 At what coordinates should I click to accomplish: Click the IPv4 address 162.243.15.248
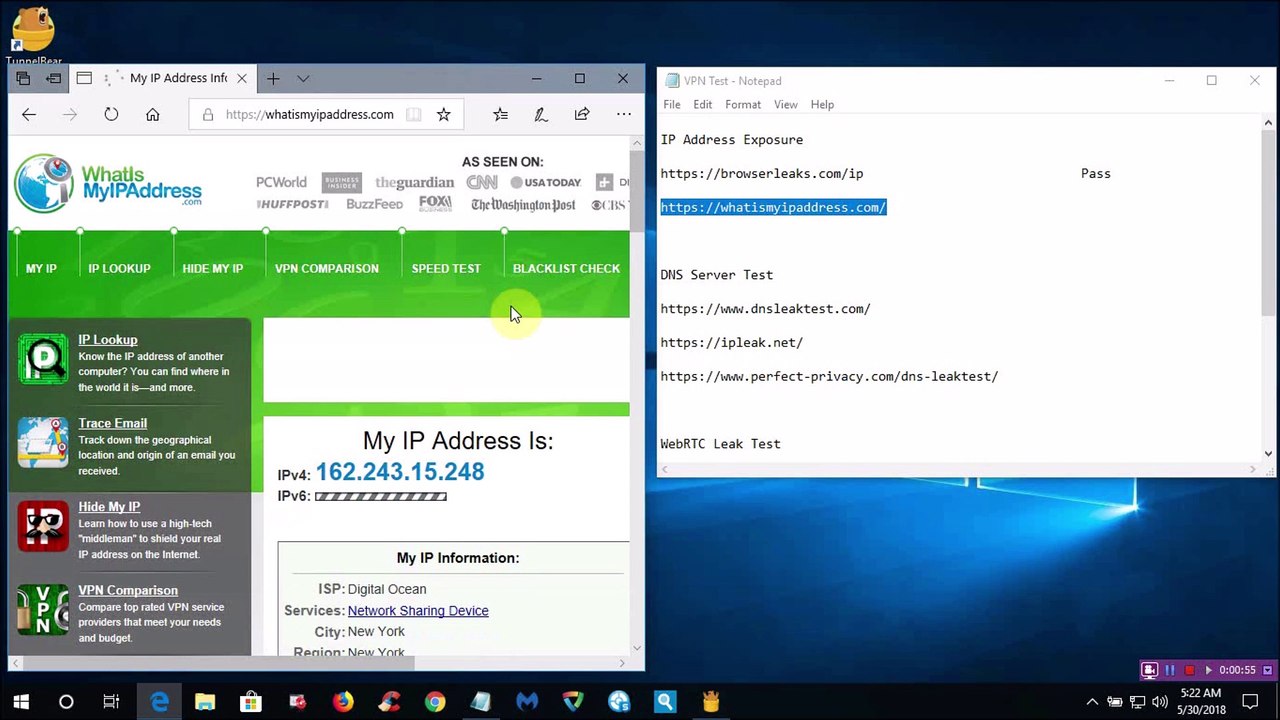coord(400,472)
